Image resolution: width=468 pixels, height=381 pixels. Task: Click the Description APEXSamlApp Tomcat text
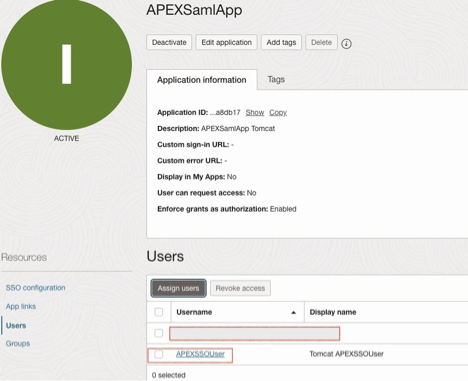pyautogui.click(x=216, y=129)
